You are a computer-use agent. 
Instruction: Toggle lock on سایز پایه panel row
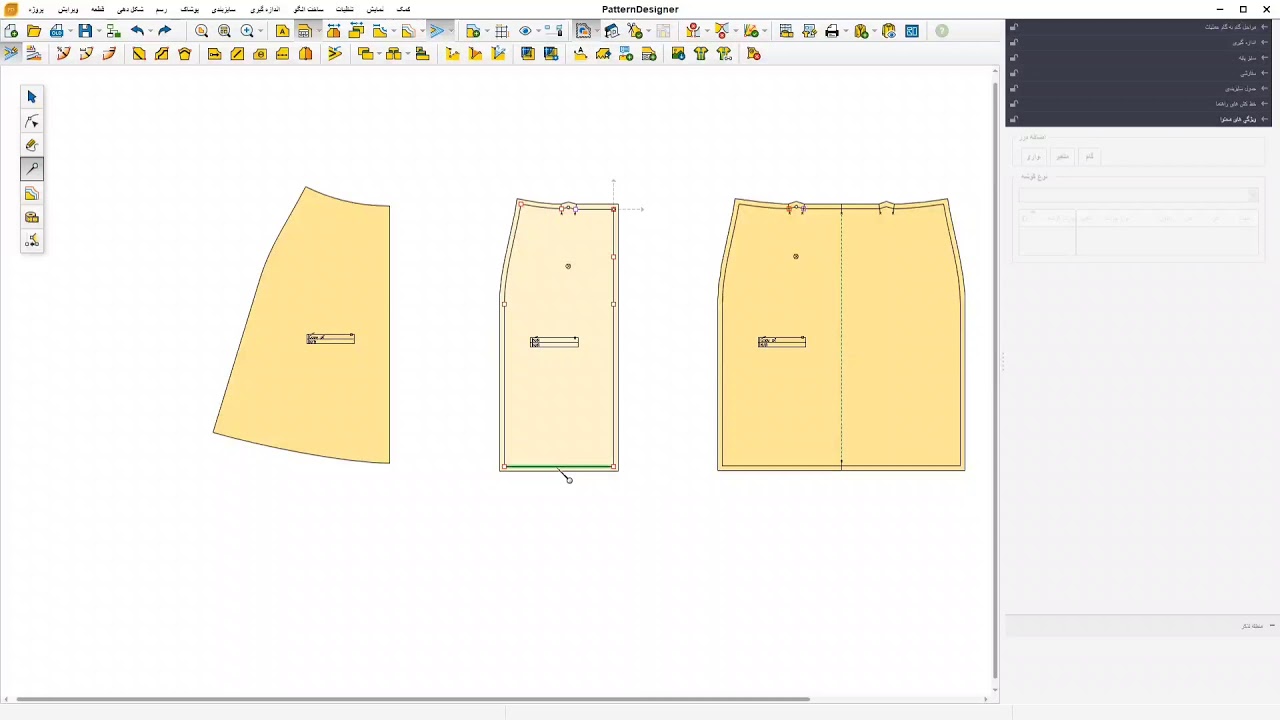(1014, 58)
